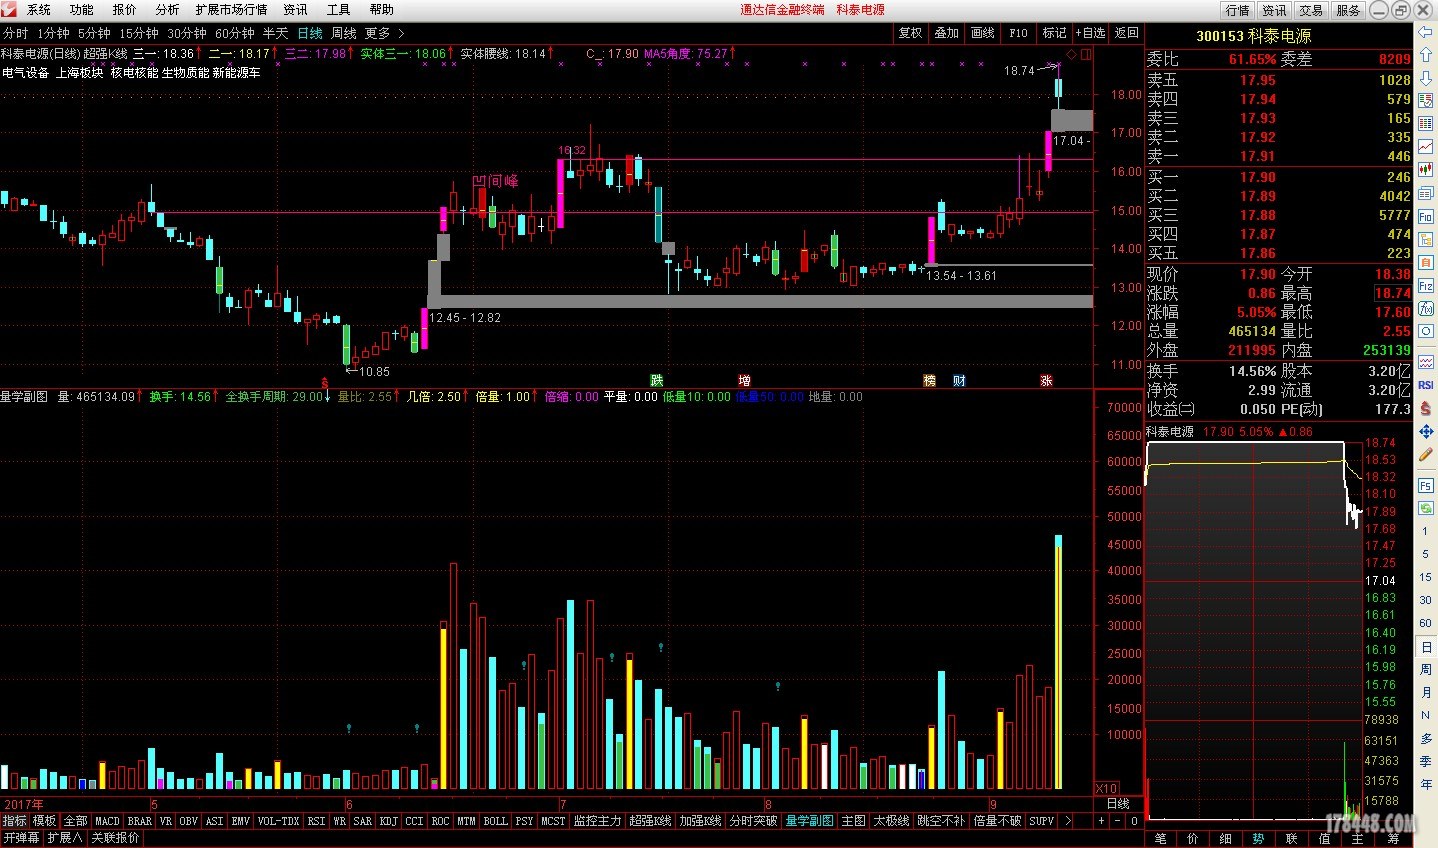Click the green refresh icon in right toolbar
1438x848 pixels.
[x=1425, y=508]
